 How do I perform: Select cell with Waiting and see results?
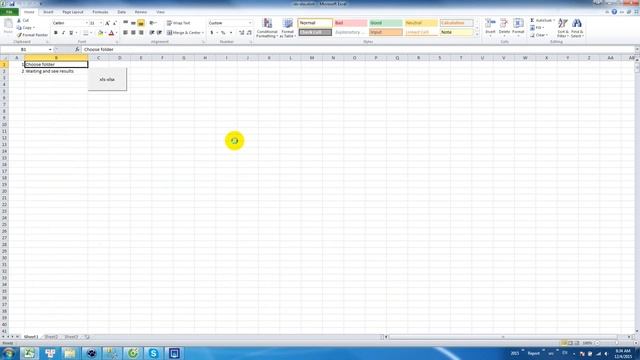point(56,71)
